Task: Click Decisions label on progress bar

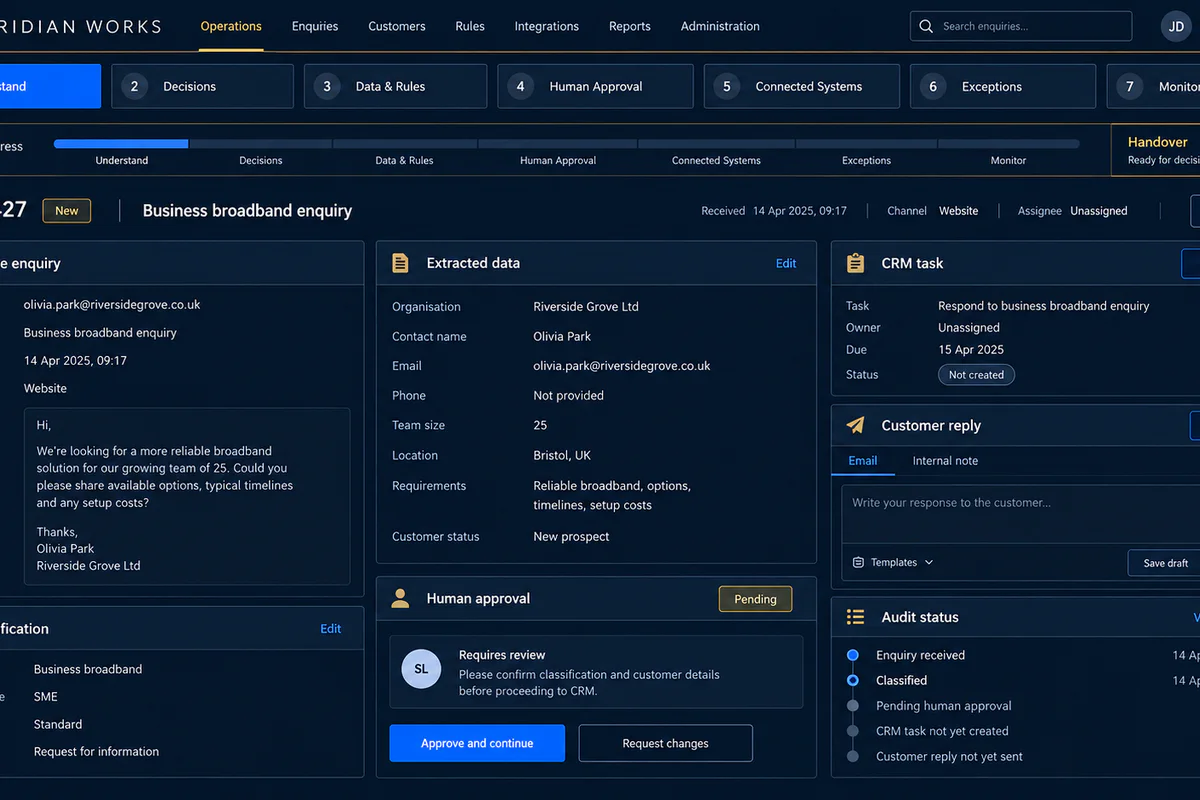Action: [261, 160]
